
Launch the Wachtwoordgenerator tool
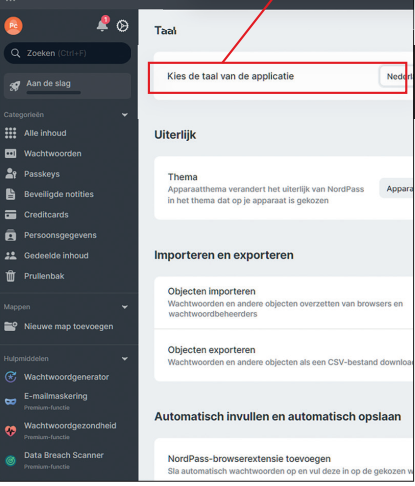(x=66, y=377)
